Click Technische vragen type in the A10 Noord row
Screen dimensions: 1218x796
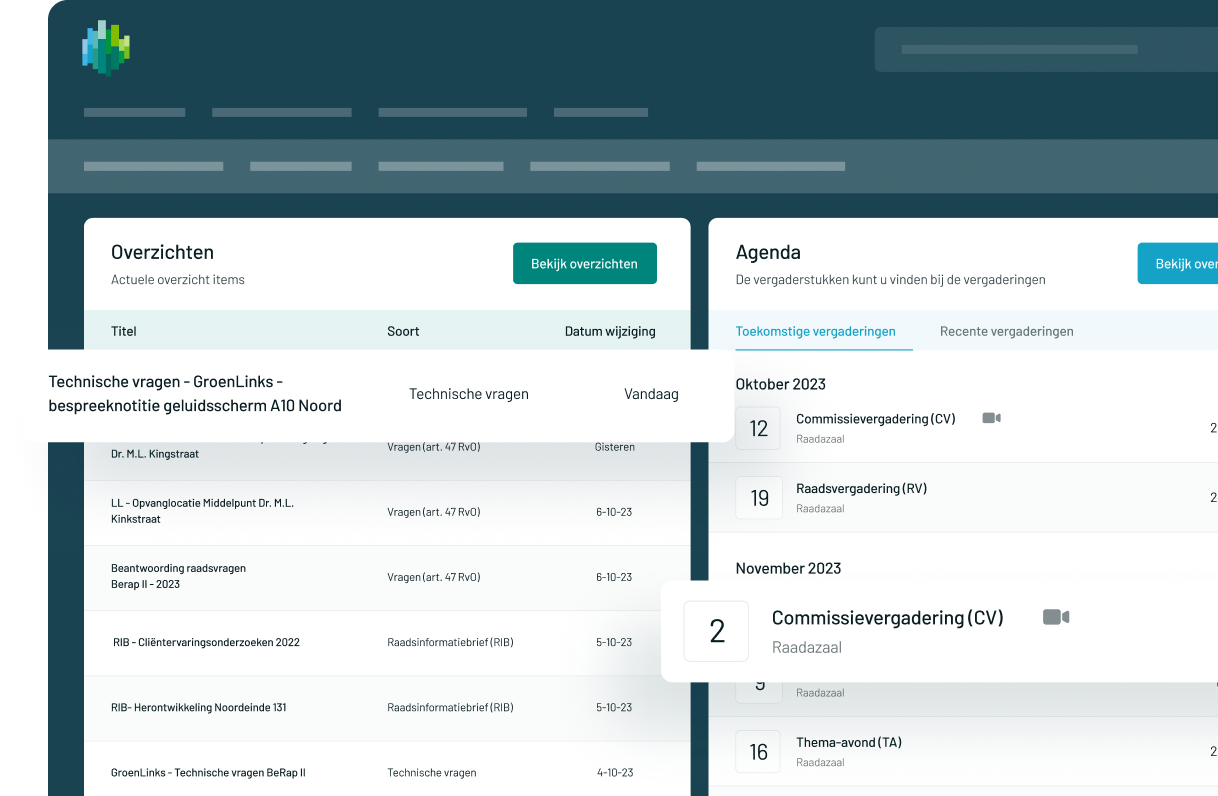pyautogui.click(x=469, y=394)
